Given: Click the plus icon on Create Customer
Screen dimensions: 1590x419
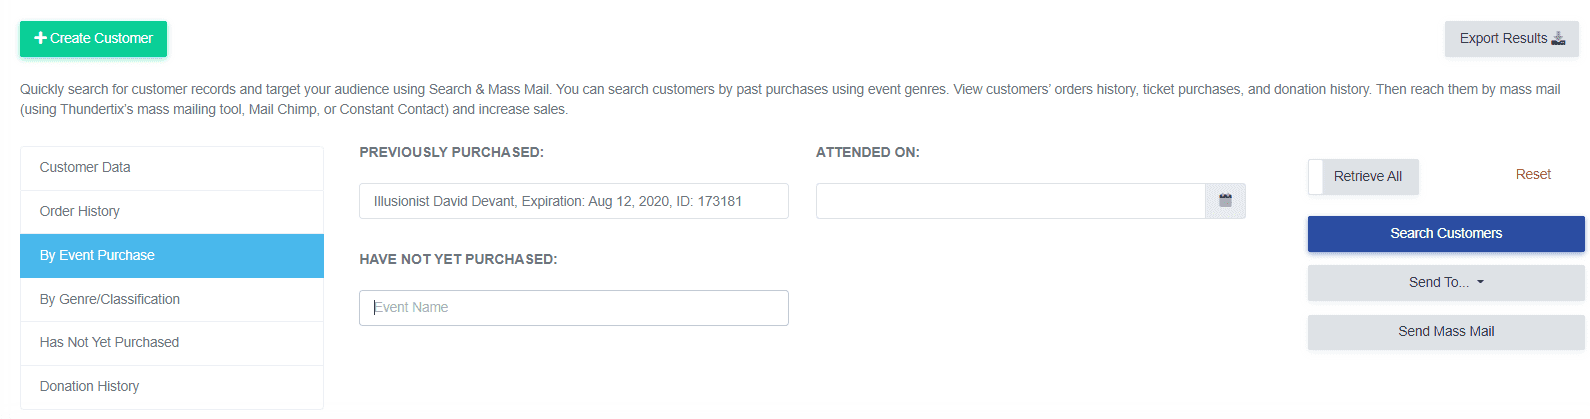Looking at the screenshot, I should [40, 38].
